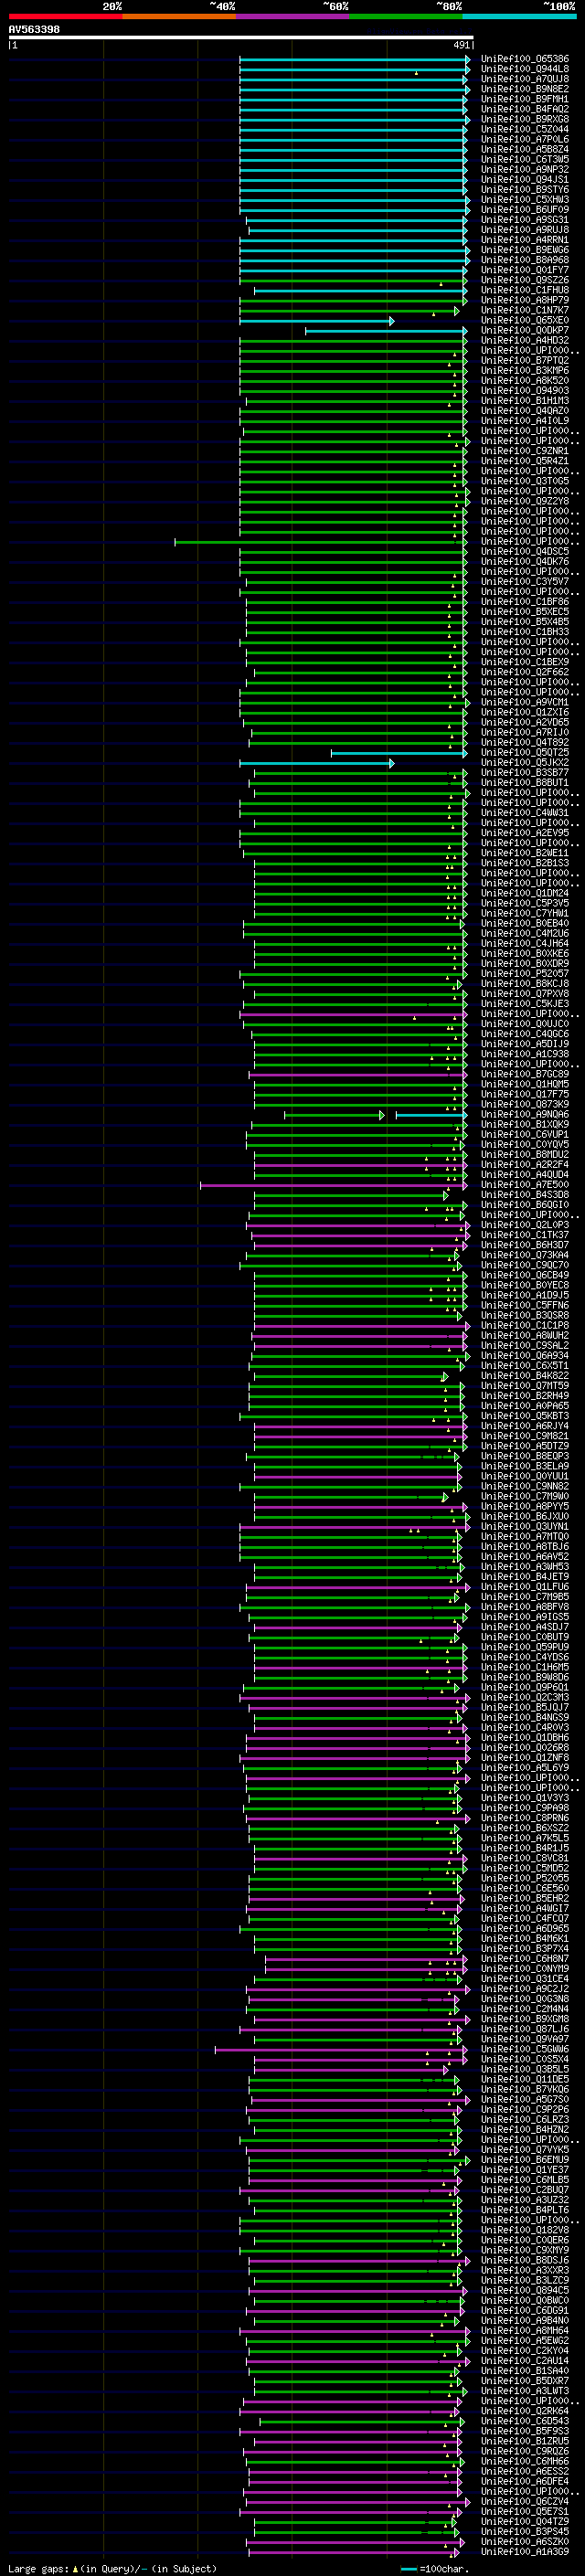Select label UniRef100_B9RXG8

coord(525,119)
